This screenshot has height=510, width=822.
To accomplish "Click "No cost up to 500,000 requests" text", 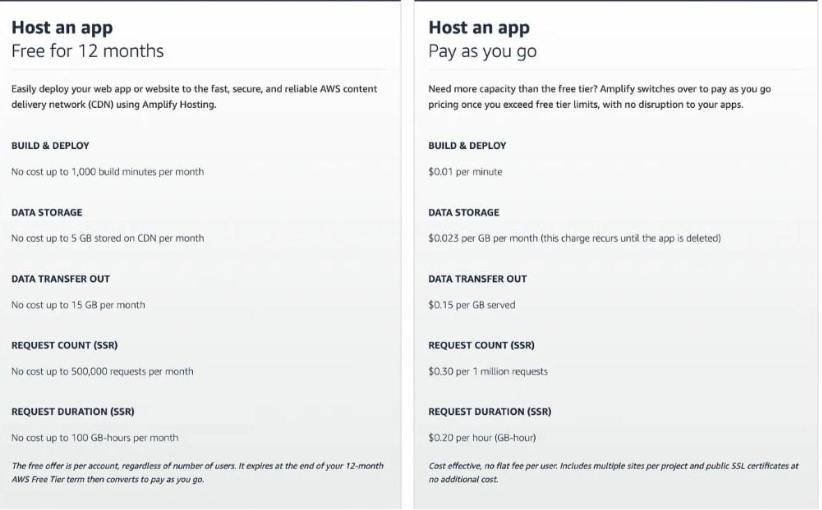I will [102, 371].
